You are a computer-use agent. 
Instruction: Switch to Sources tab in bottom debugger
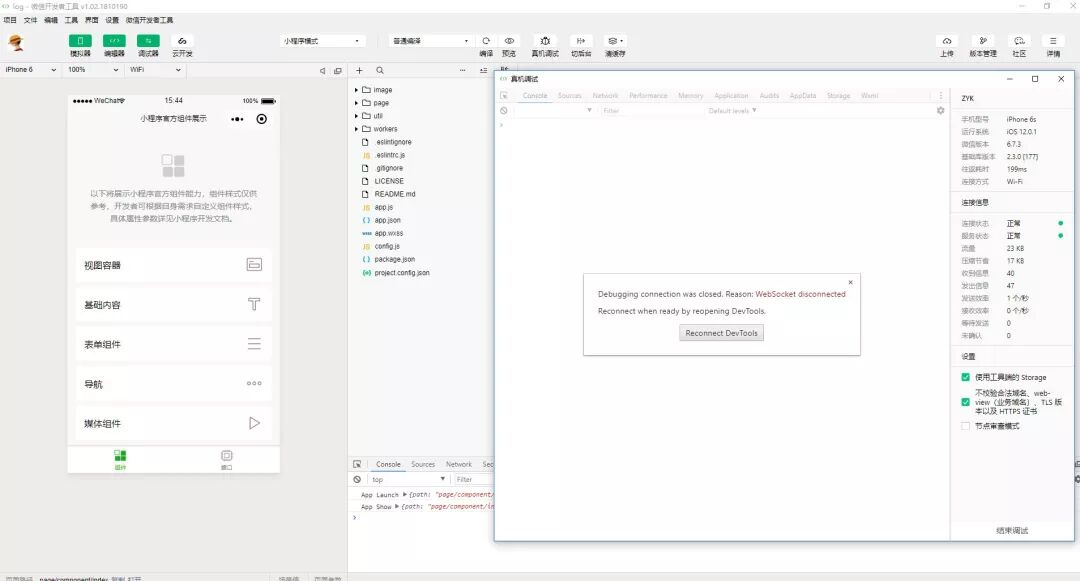423,465
